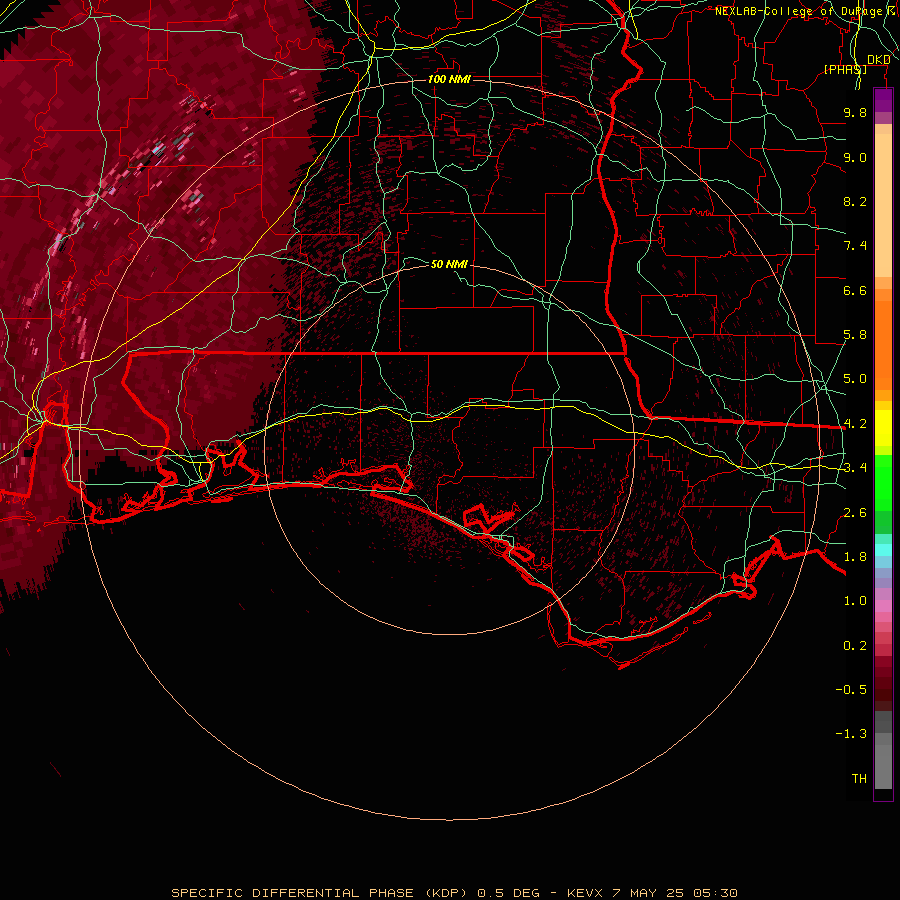Select the yellow band of the color bar
Screen dimensions: 900x900
pyautogui.click(x=883, y=428)
